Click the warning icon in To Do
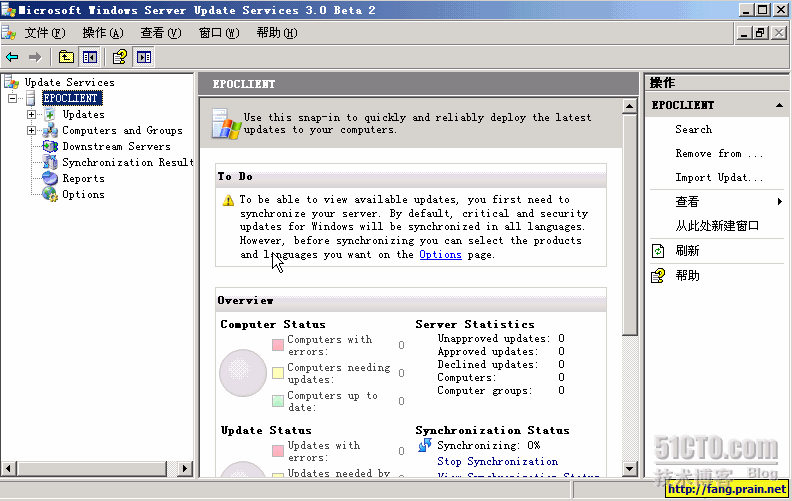This screenshot has width=792, height=501. pos(228,201)
